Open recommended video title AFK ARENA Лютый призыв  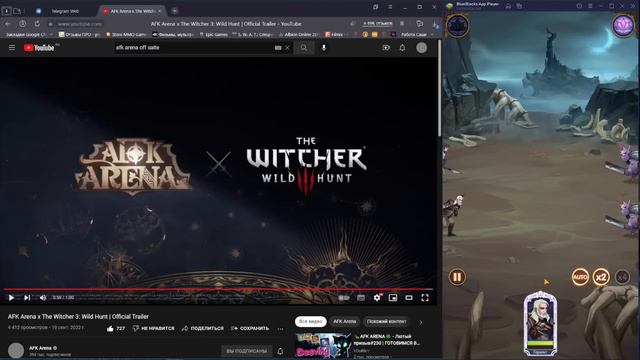pos(387,340)
